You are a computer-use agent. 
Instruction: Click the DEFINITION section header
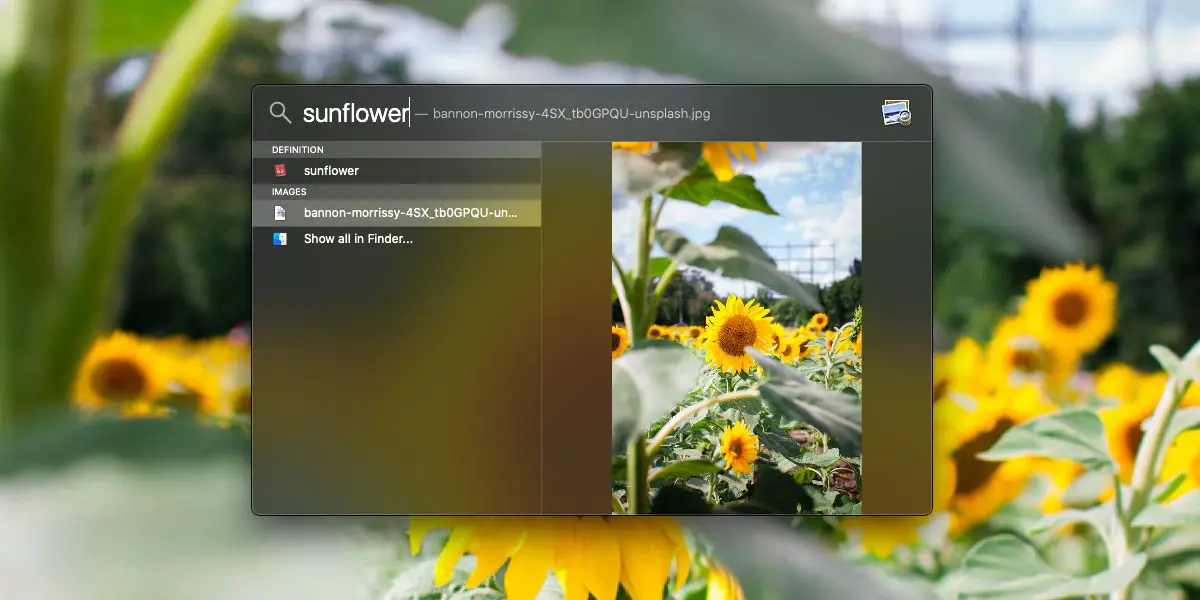(298, 150)
